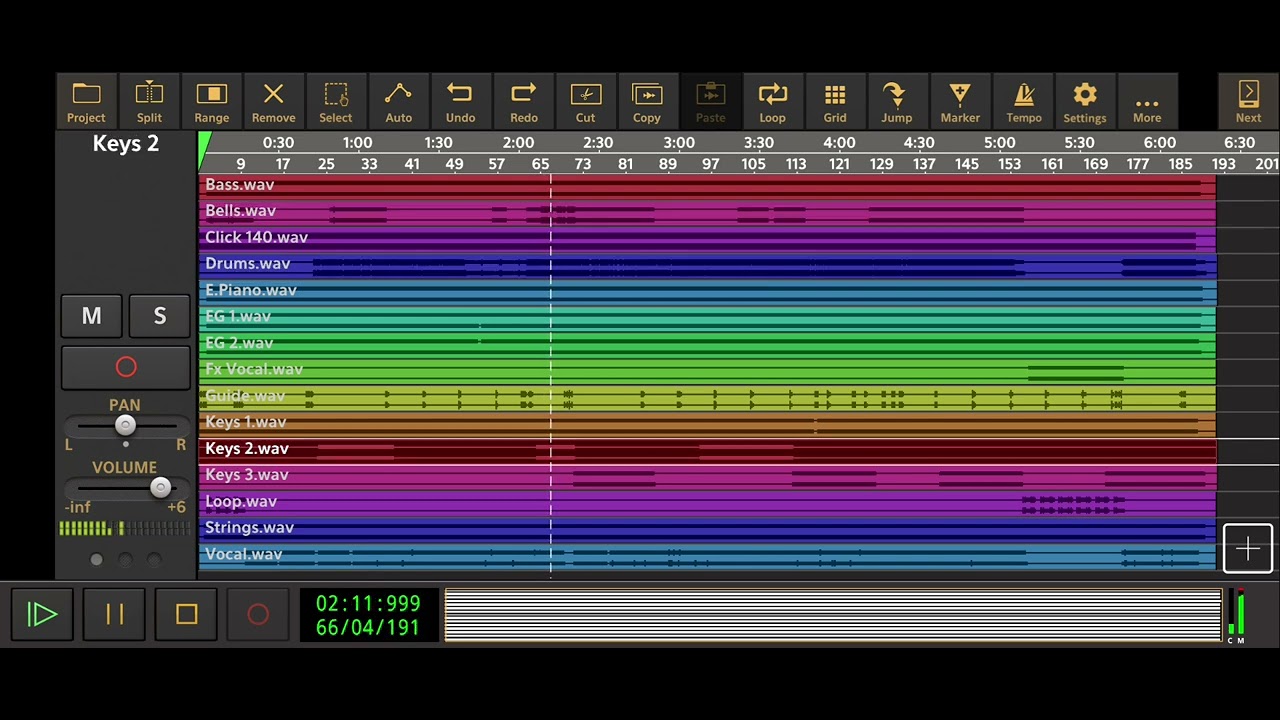Click the Keys 2 channel level meter

125,528
